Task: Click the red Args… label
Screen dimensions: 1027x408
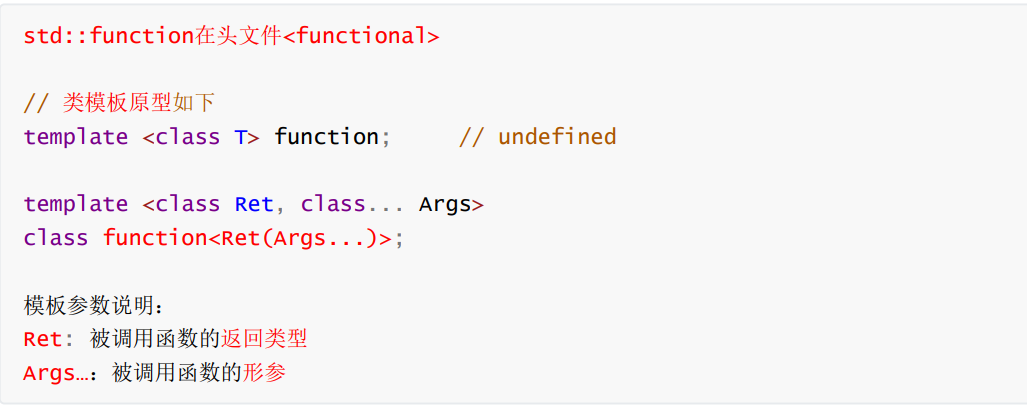Action: 56,374
